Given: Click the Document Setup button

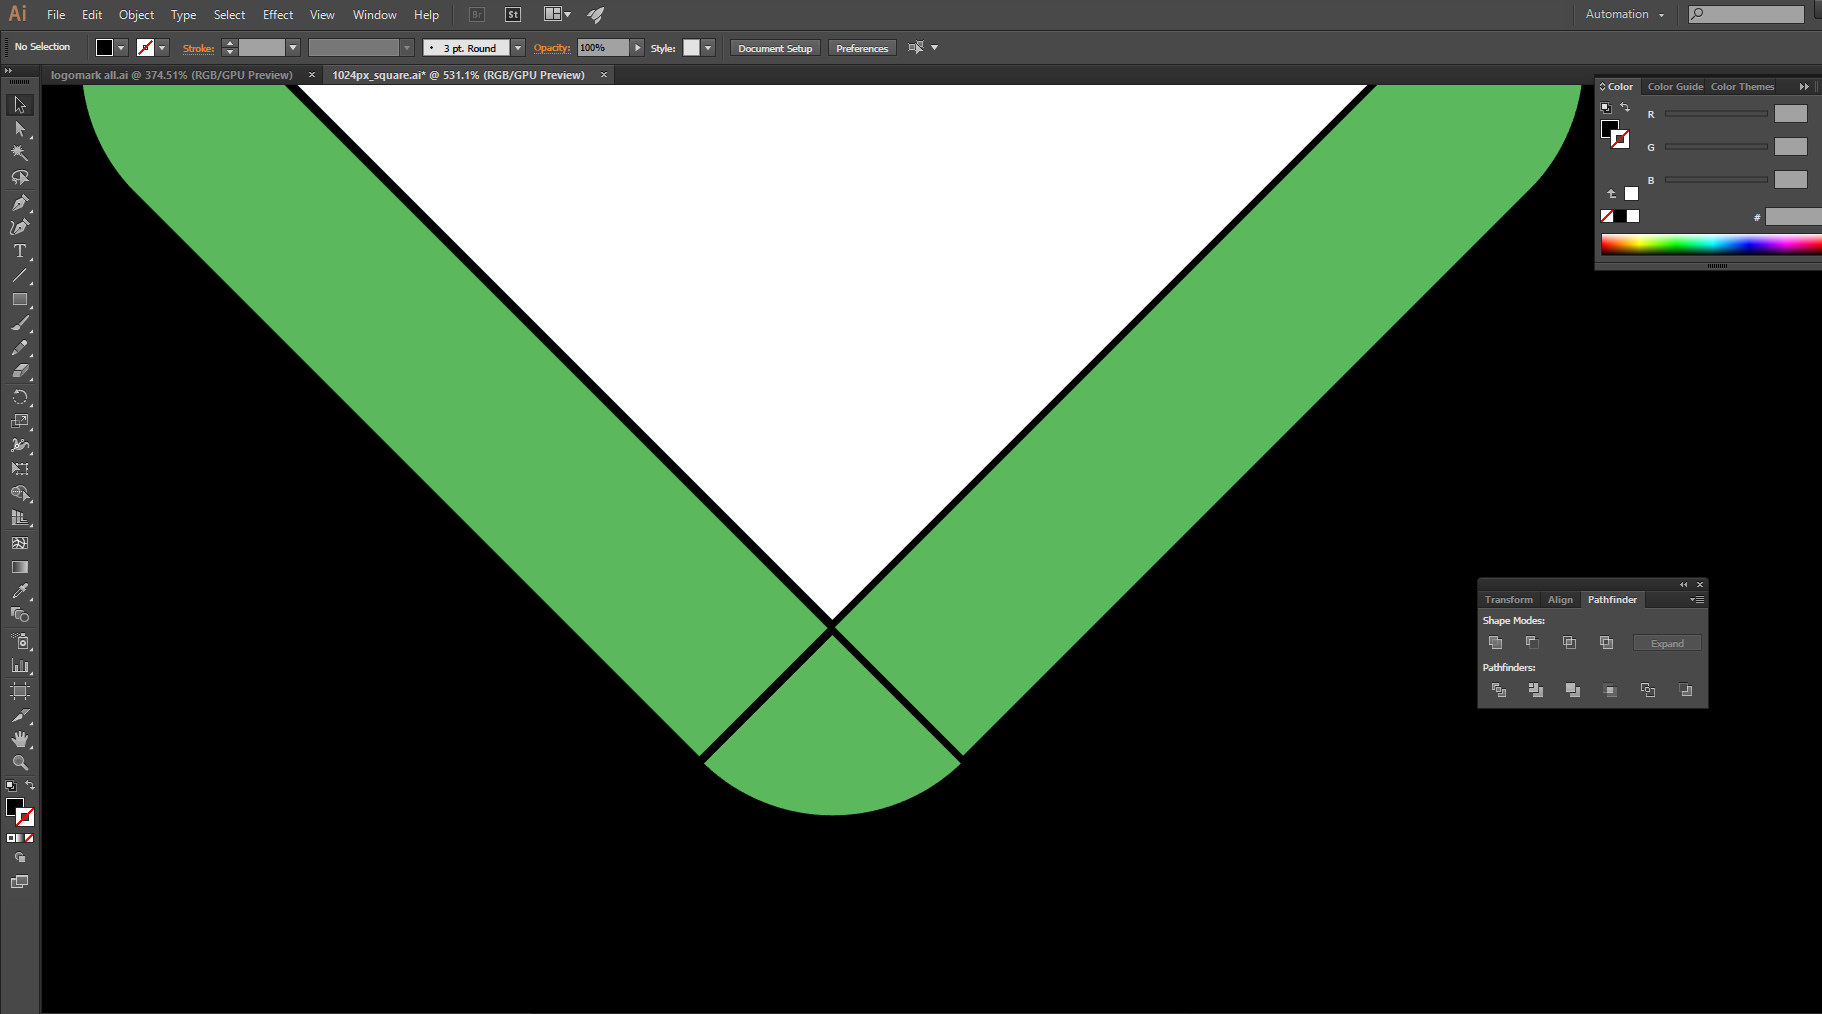Looking at the screenshot, I should [775, 48].
